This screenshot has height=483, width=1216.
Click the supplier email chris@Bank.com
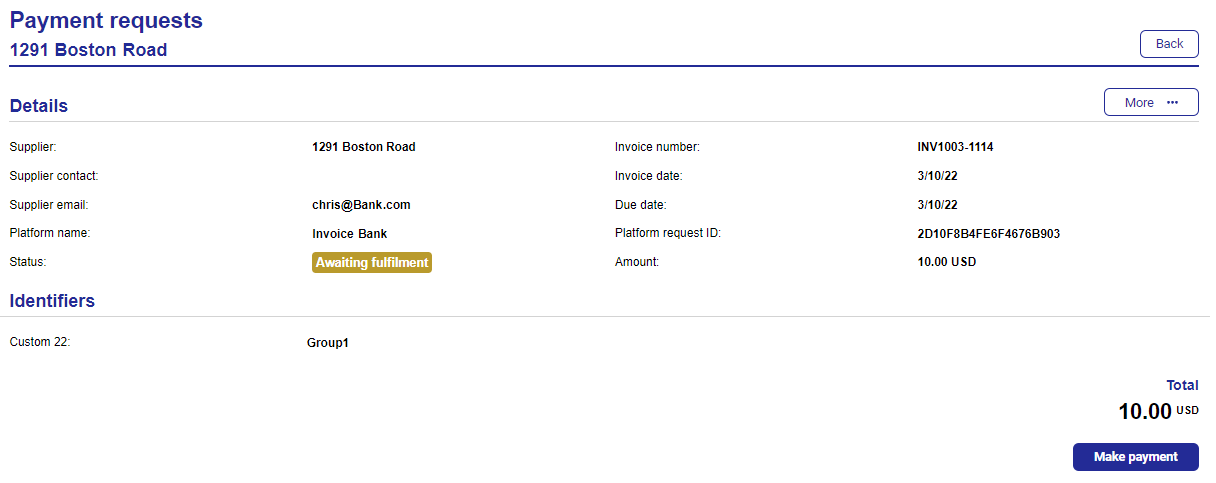[x=361, y=205]
